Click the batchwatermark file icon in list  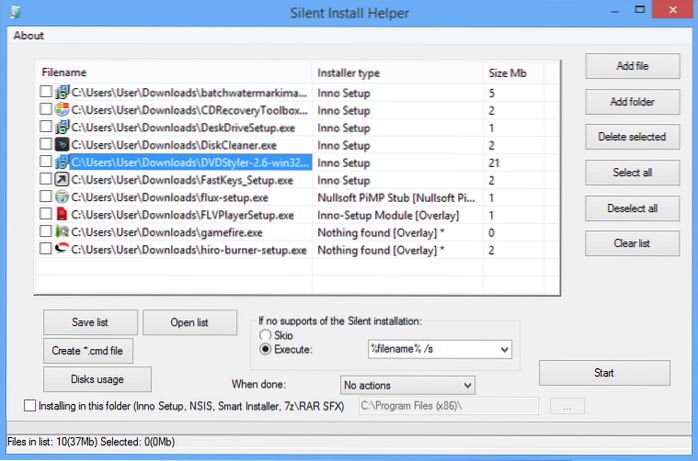pyautogui.click(x=62, y=93)
